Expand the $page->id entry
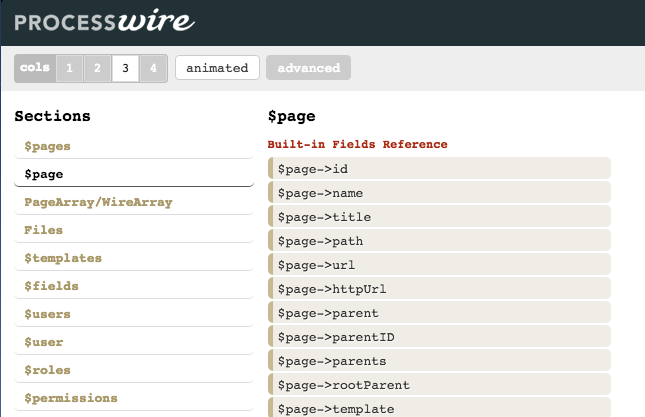 (x=439, y=168)
